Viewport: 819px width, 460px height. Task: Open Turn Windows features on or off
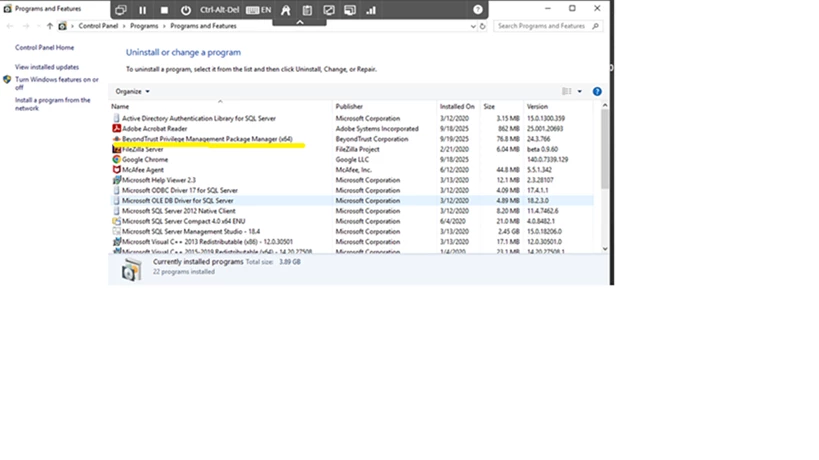point(56,84)
